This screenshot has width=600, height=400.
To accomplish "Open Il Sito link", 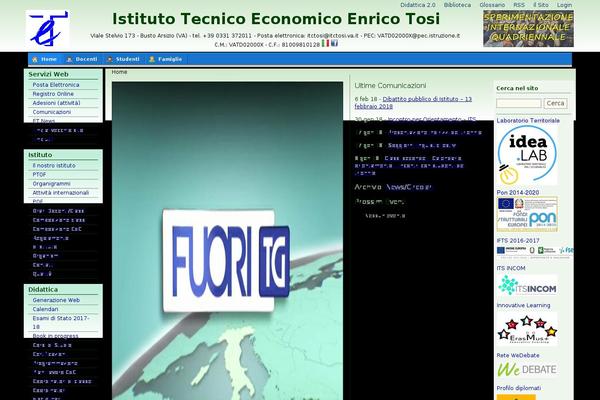I will pos(541,5).
